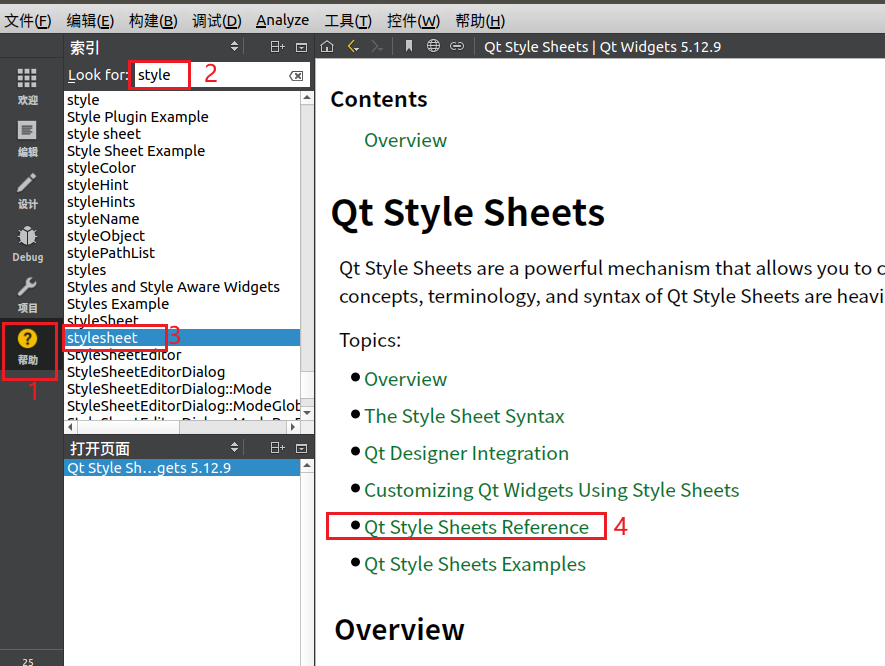Select 'styleHints' index entry
Image resolution: width=885 pixels, height=666 pixels.
coord(182,201)
